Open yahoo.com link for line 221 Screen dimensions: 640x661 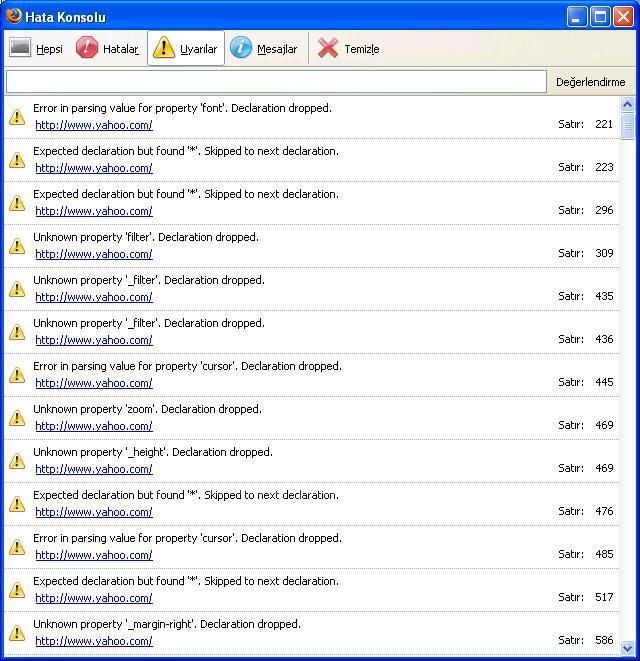[x=94, y=125]
